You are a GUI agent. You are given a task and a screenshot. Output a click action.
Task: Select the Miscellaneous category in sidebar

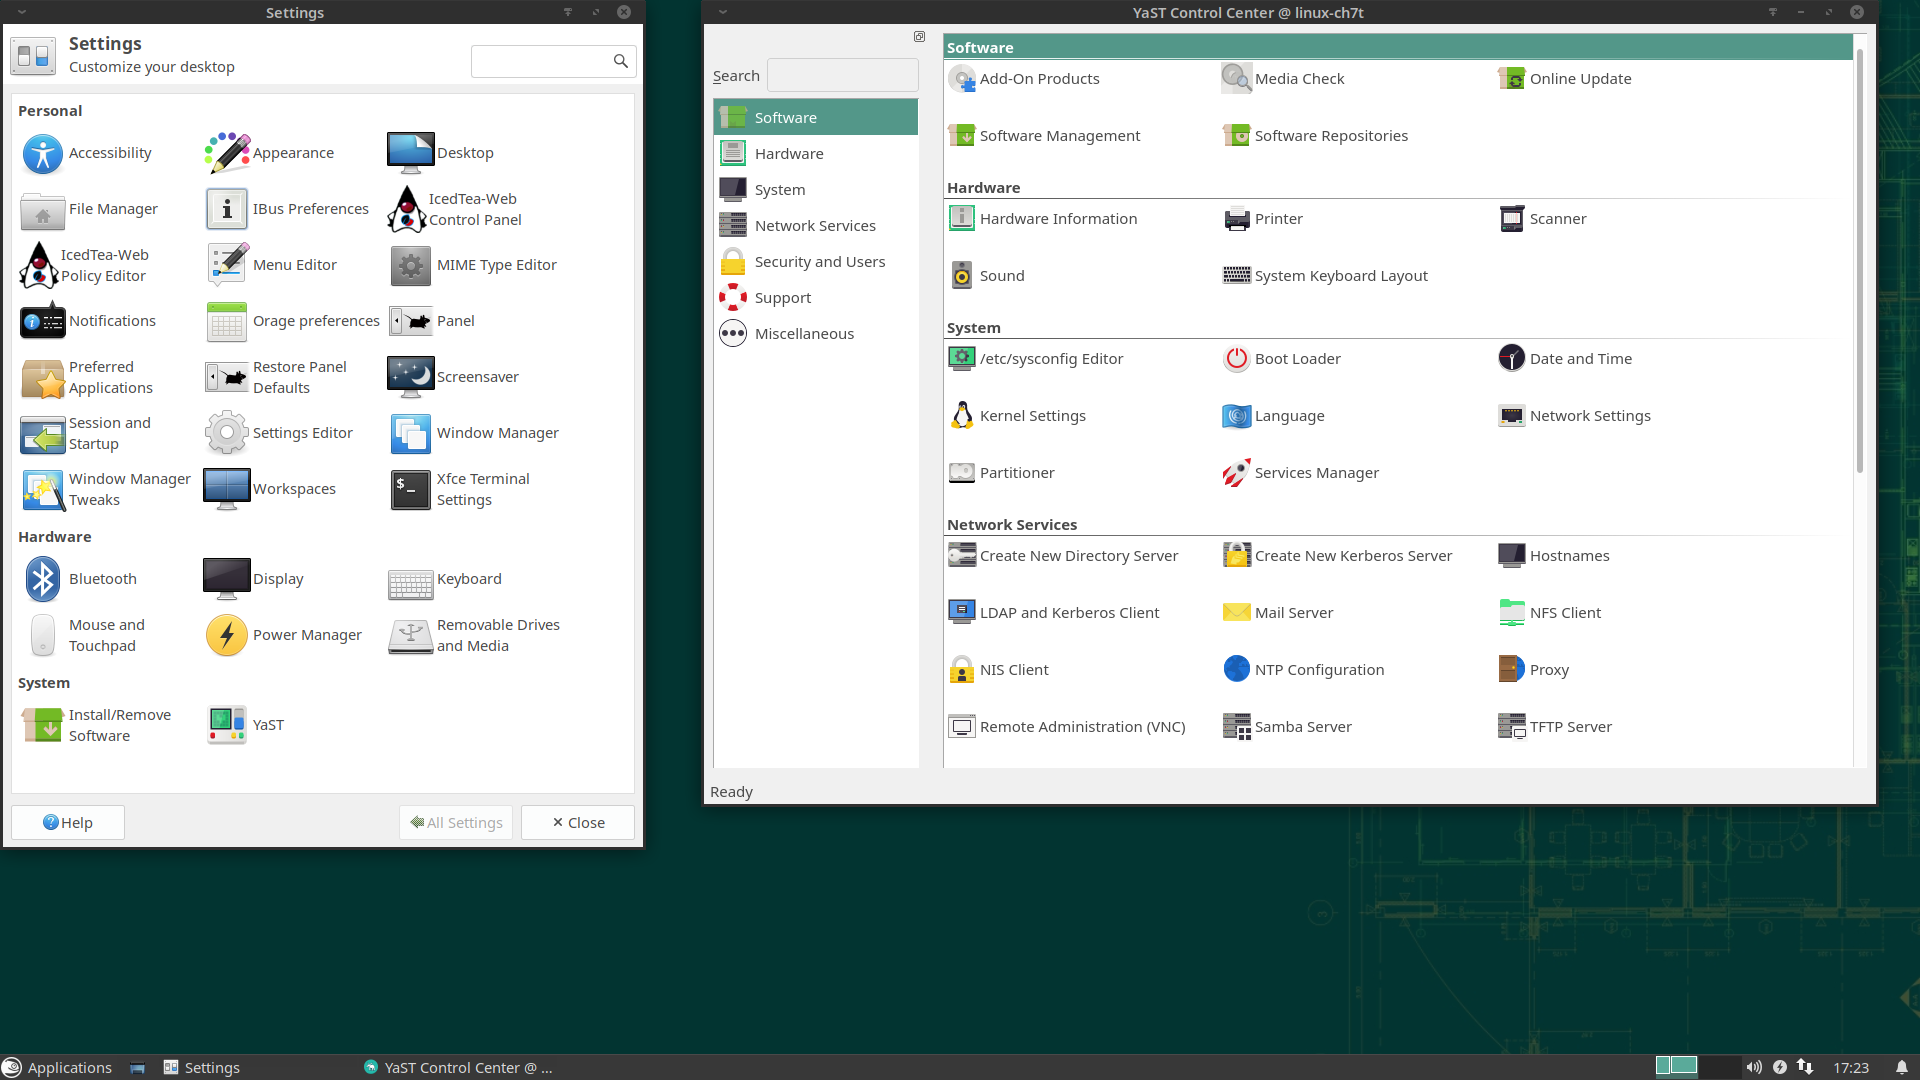tap(804, 334)
